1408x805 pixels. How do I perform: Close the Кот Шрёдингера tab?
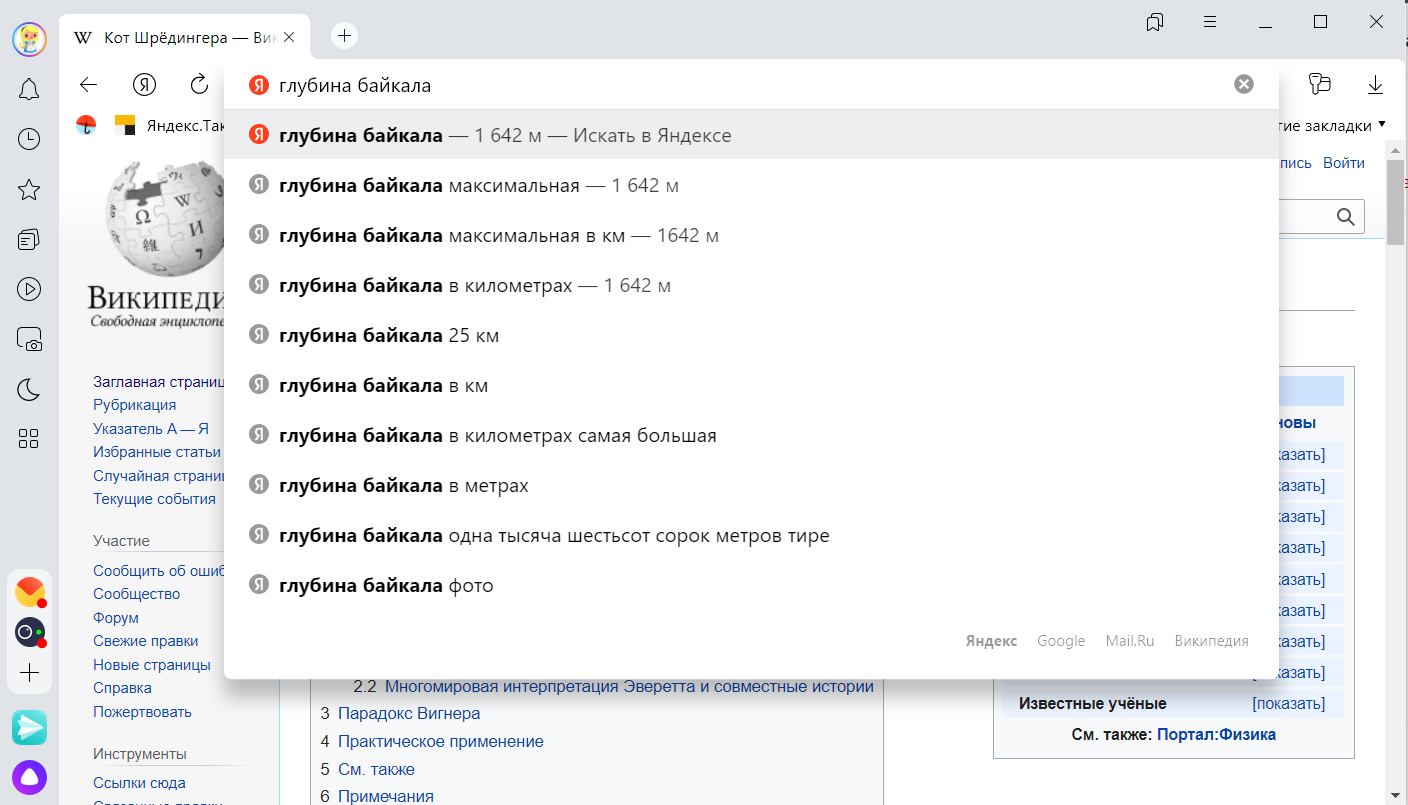[289, 38]
